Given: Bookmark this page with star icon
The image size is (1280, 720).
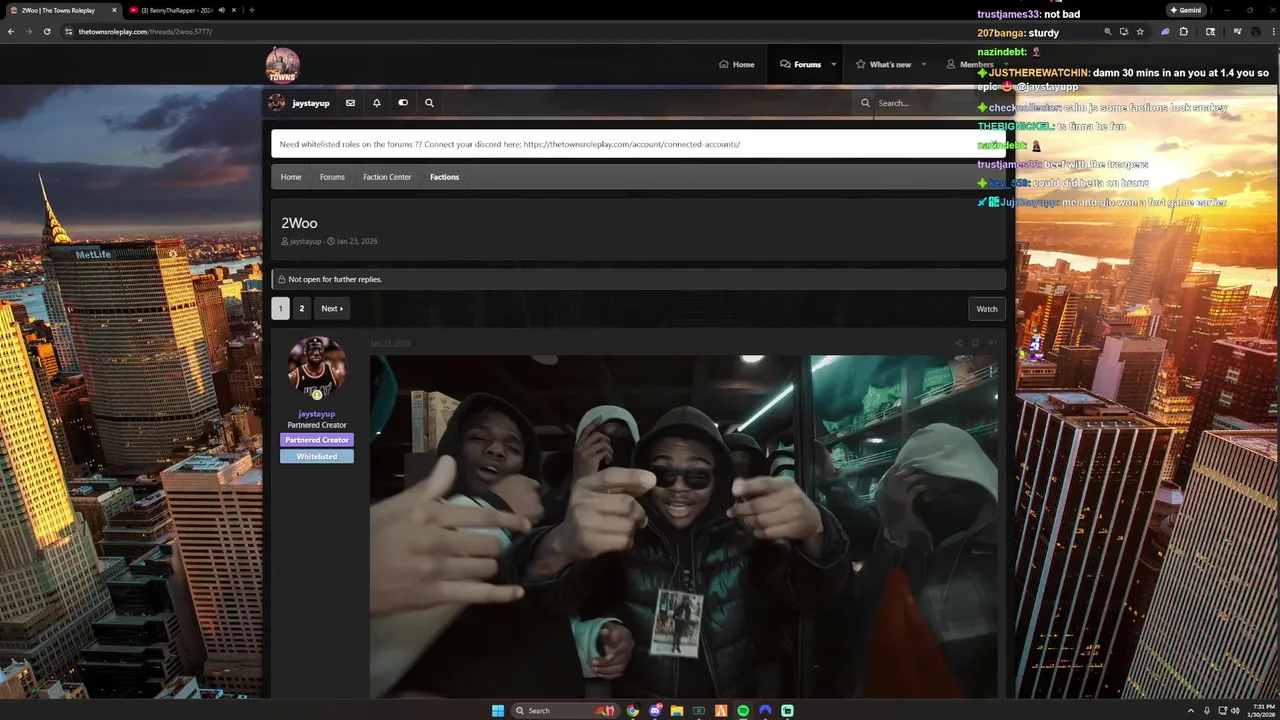Looking at the screenshot, I should pyautogui.click(x=1140, y=31).
